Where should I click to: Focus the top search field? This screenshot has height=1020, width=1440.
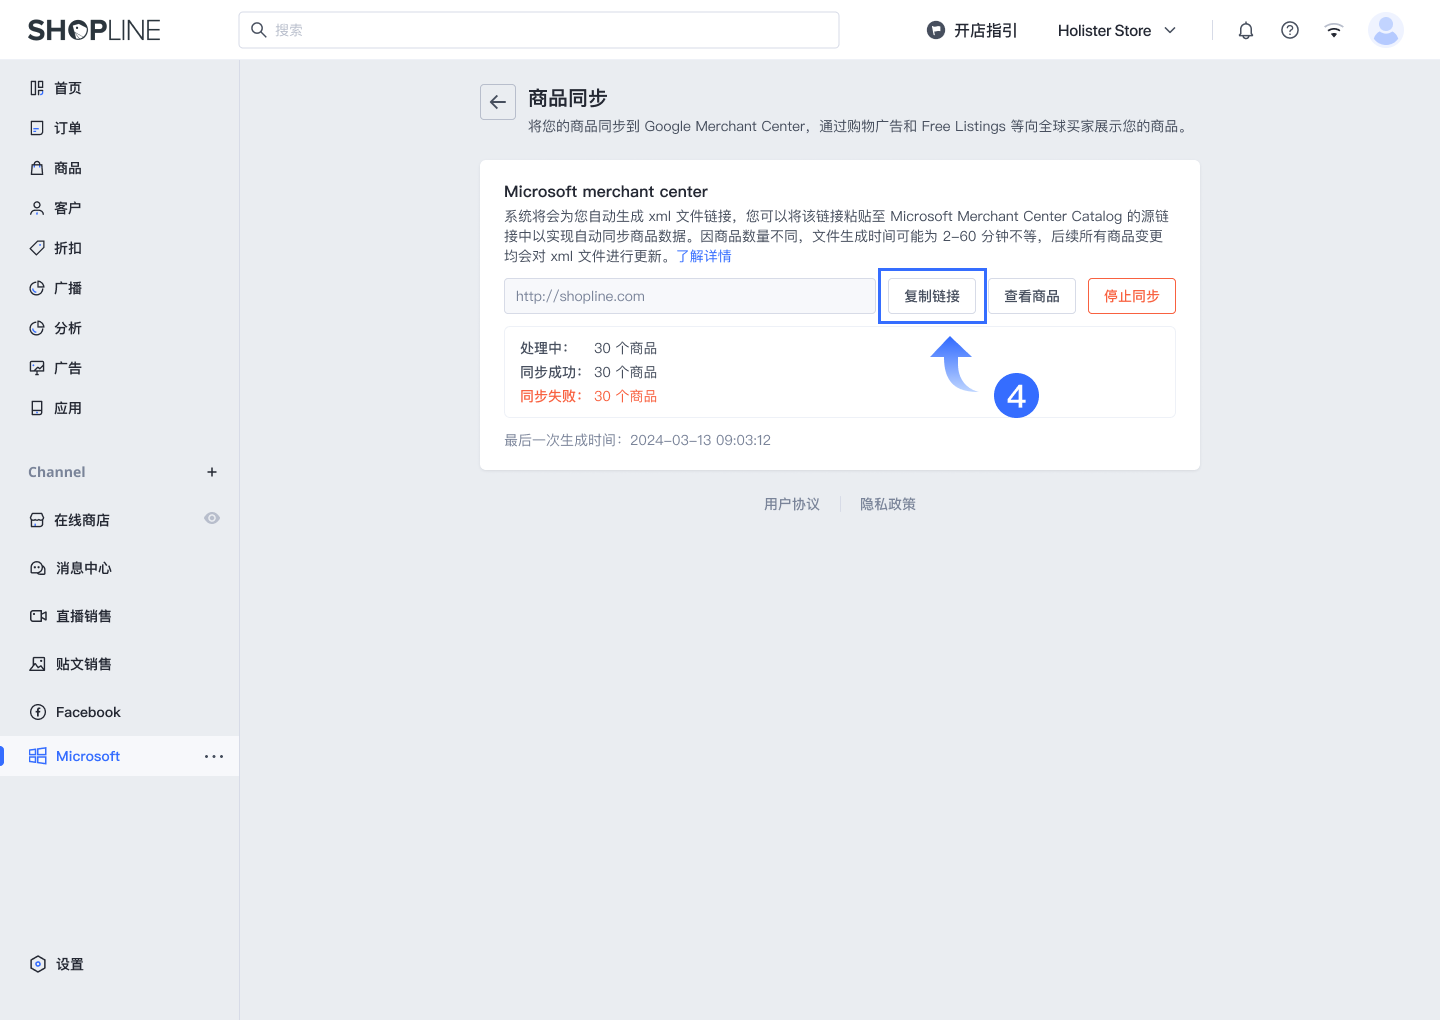(x=539, y=30)
